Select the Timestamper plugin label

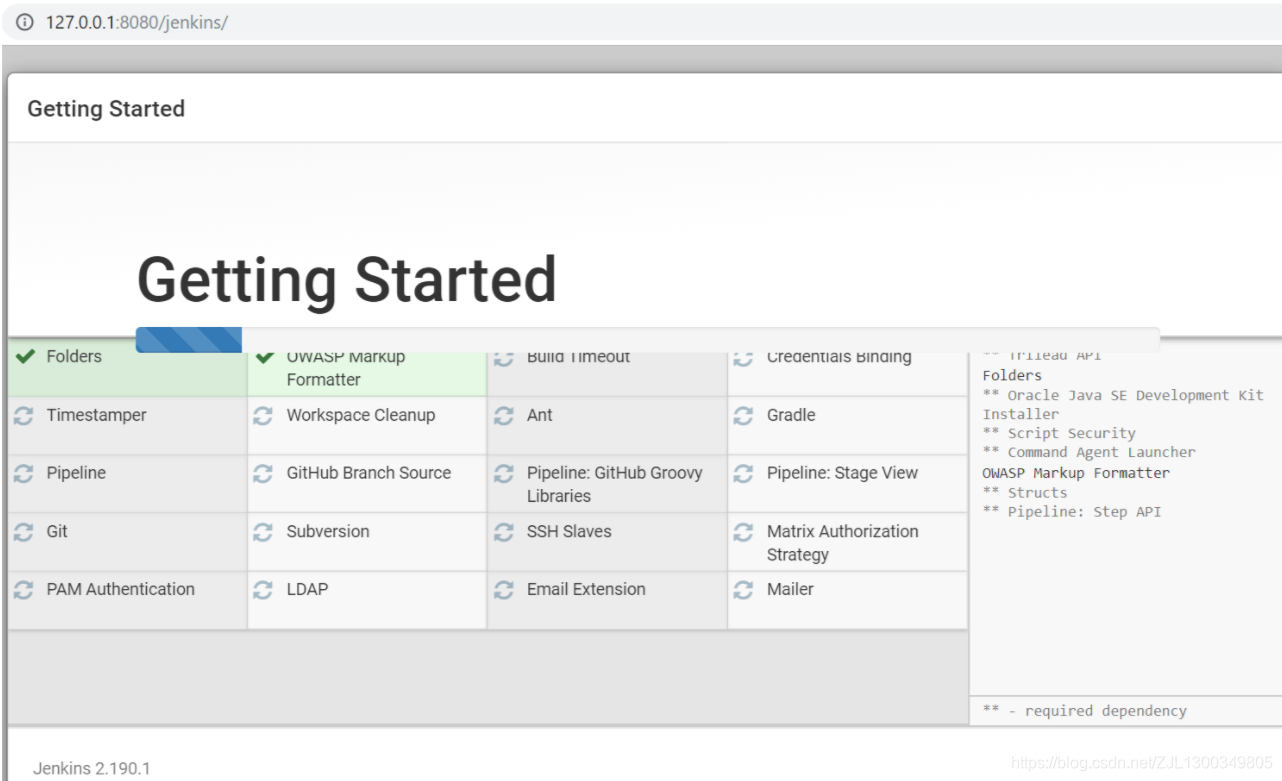point(96,415)
